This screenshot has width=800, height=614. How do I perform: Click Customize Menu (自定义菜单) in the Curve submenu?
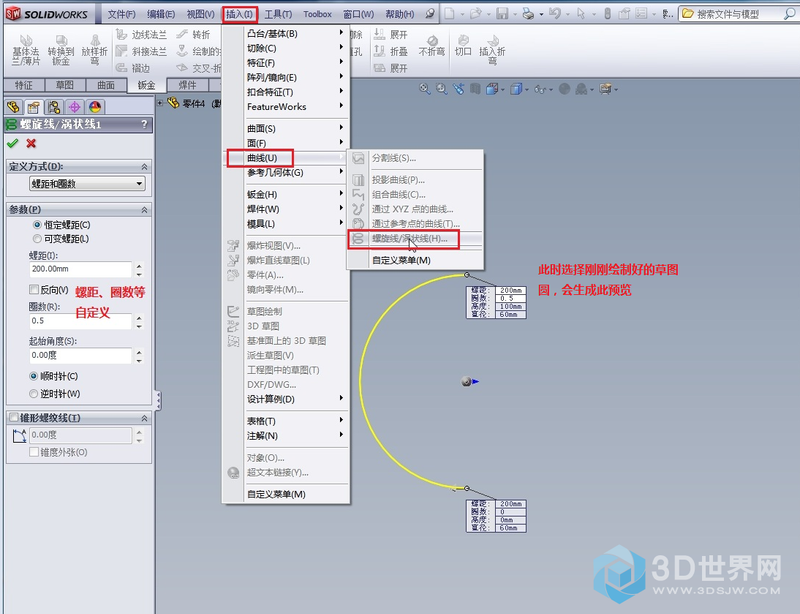[x=401, y=260]
